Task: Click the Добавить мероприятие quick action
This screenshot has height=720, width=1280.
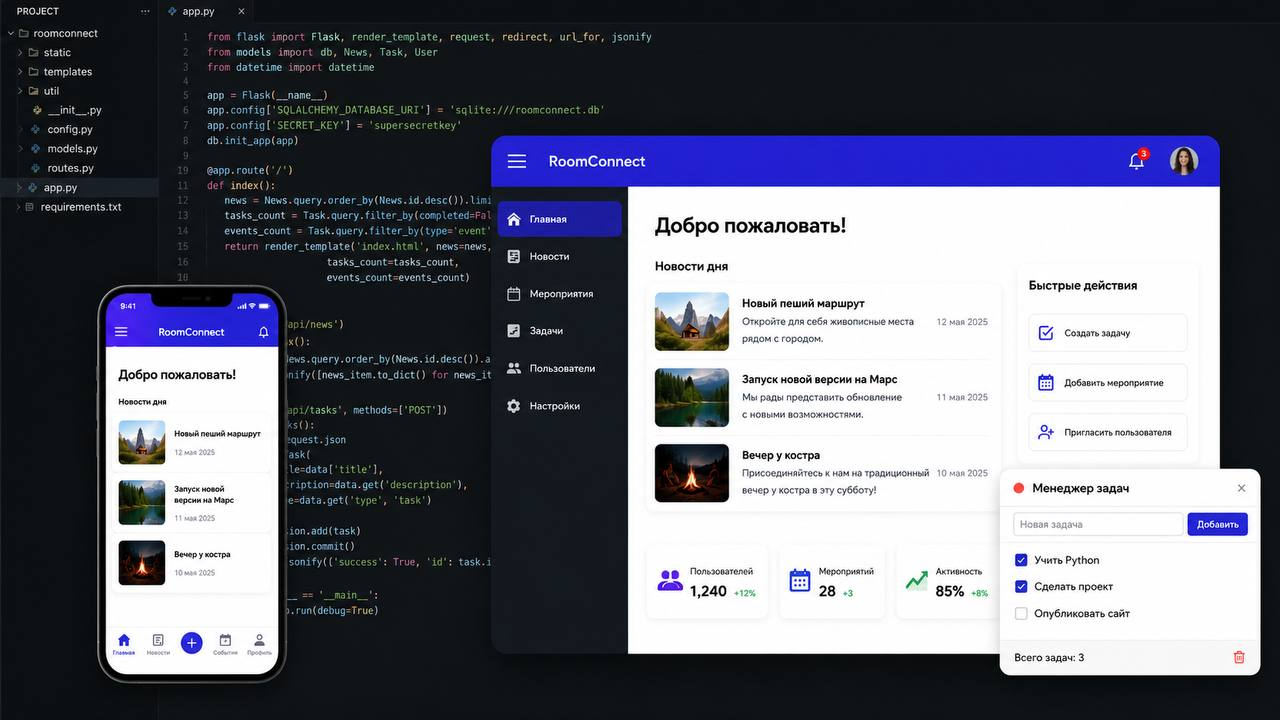Action: (x=1108, y=382)
